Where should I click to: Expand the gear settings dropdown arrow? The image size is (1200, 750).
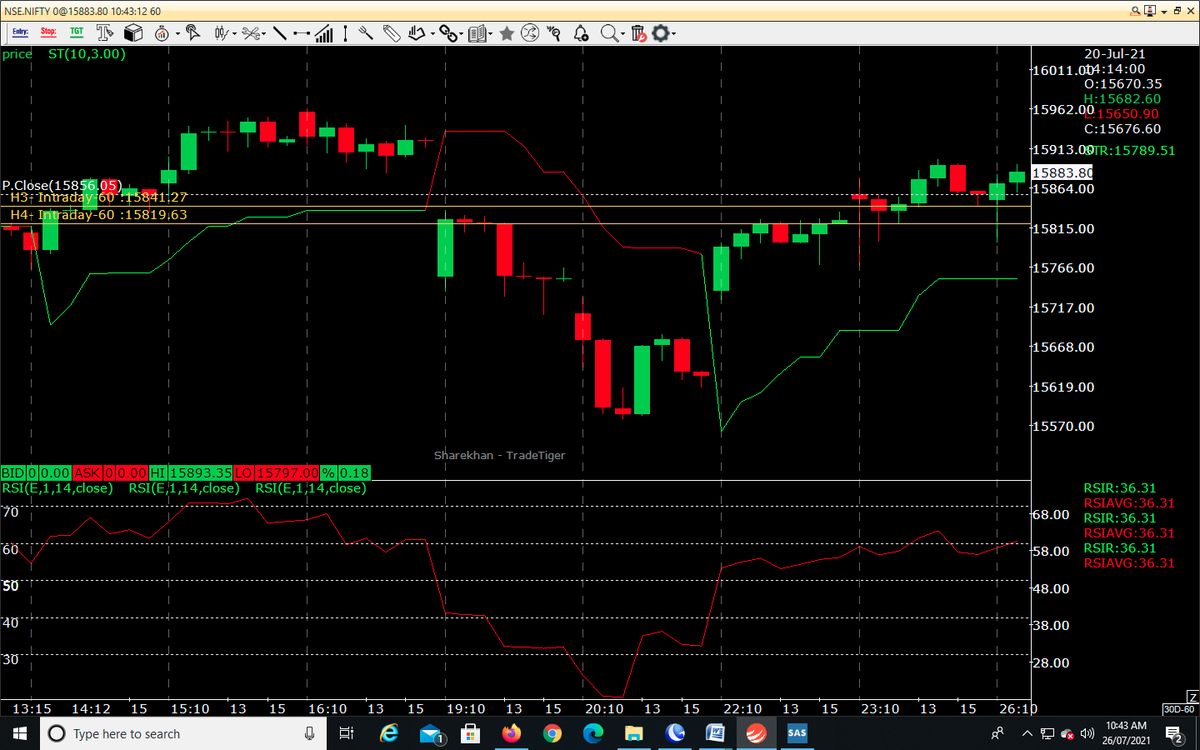coord(674,34)
